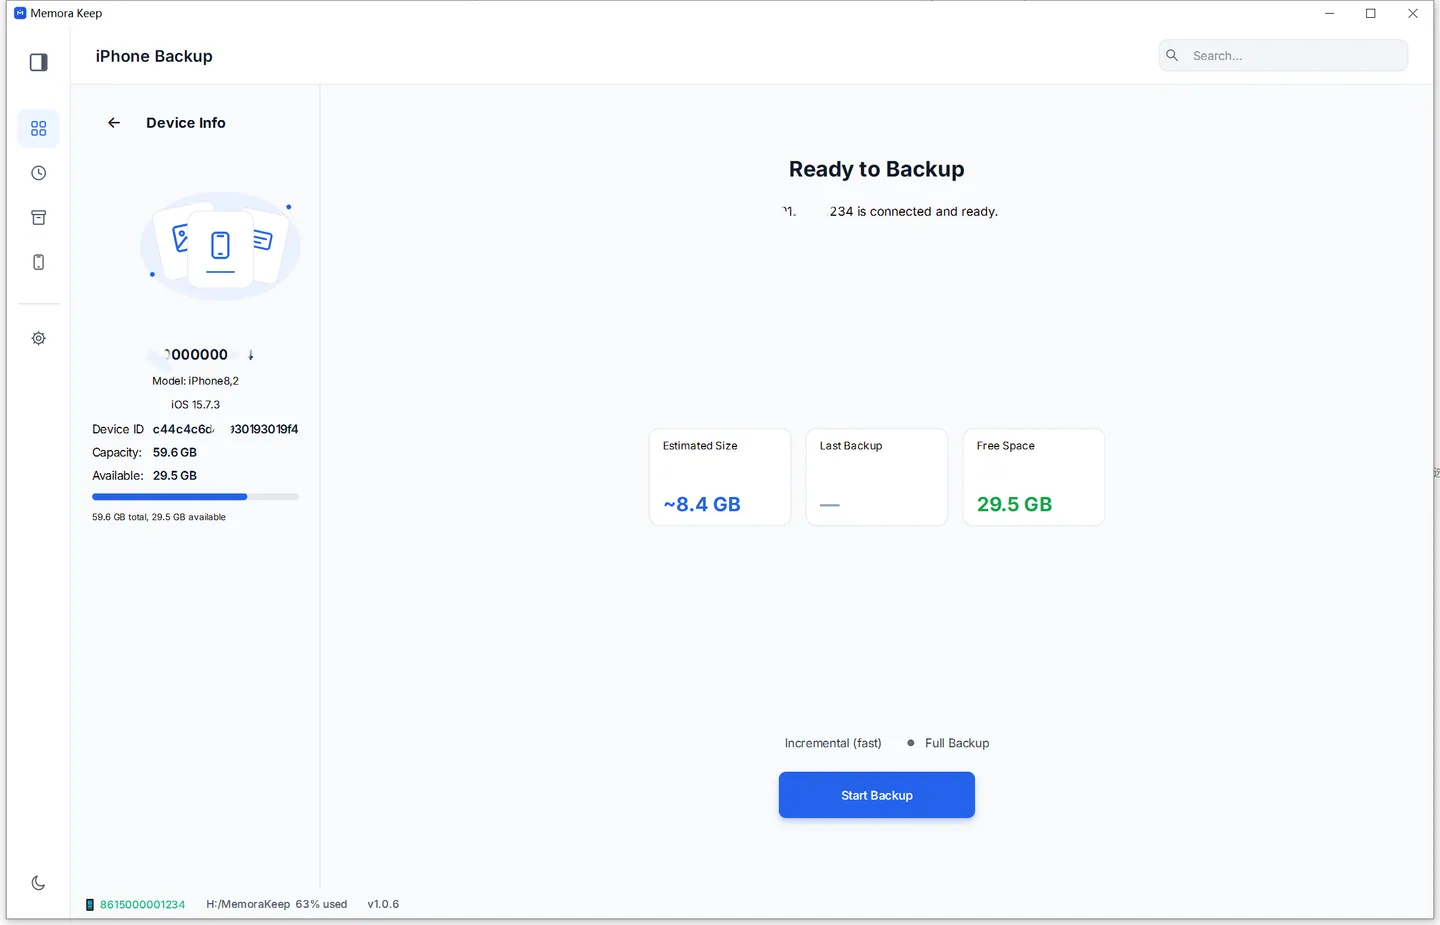
Task: Switch to dark mode with moon icon
Action: (39, 883)
